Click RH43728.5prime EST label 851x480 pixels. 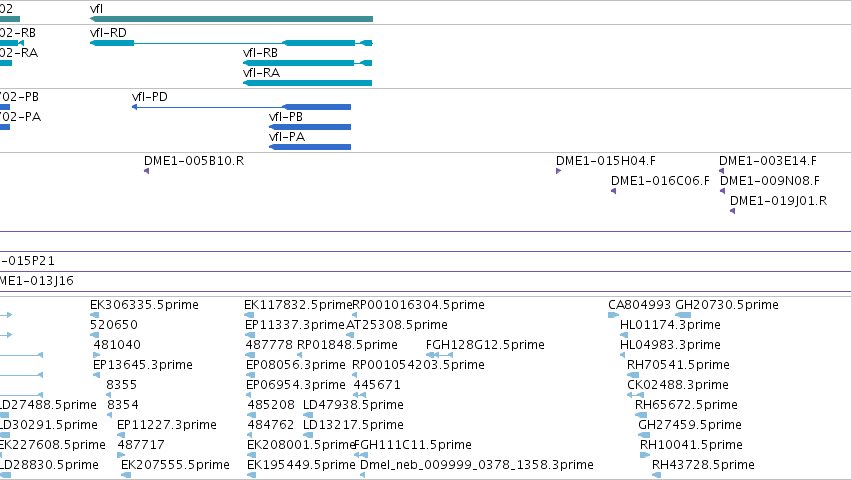703,465
